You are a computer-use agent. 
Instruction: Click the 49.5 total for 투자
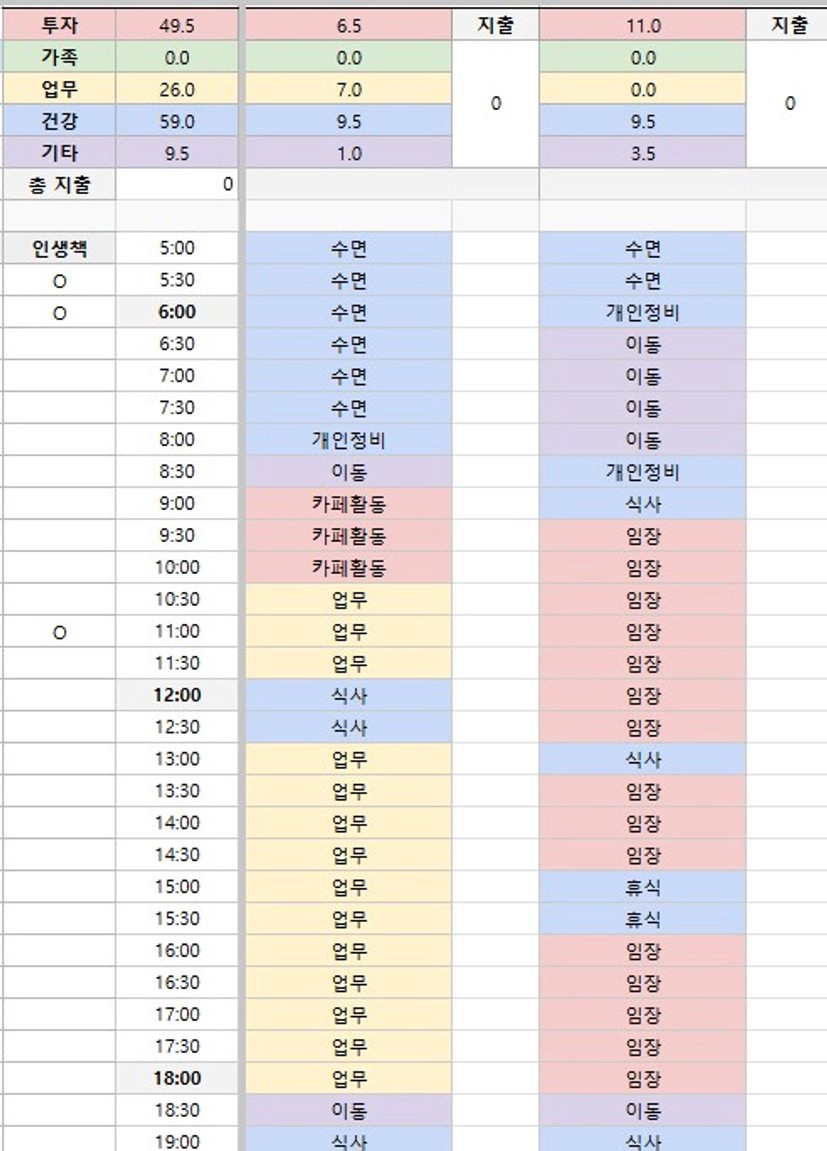[x=177, y=26]
